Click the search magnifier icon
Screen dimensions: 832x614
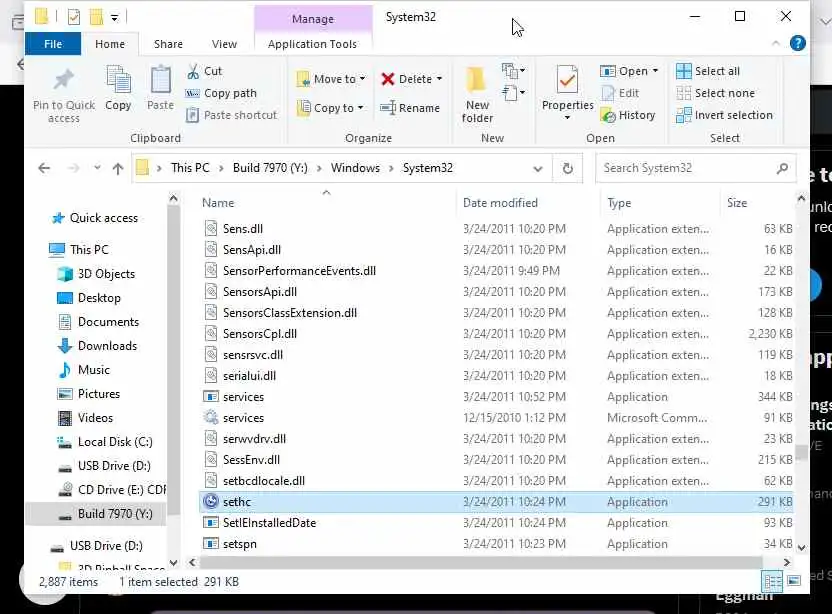pos(782,168)
